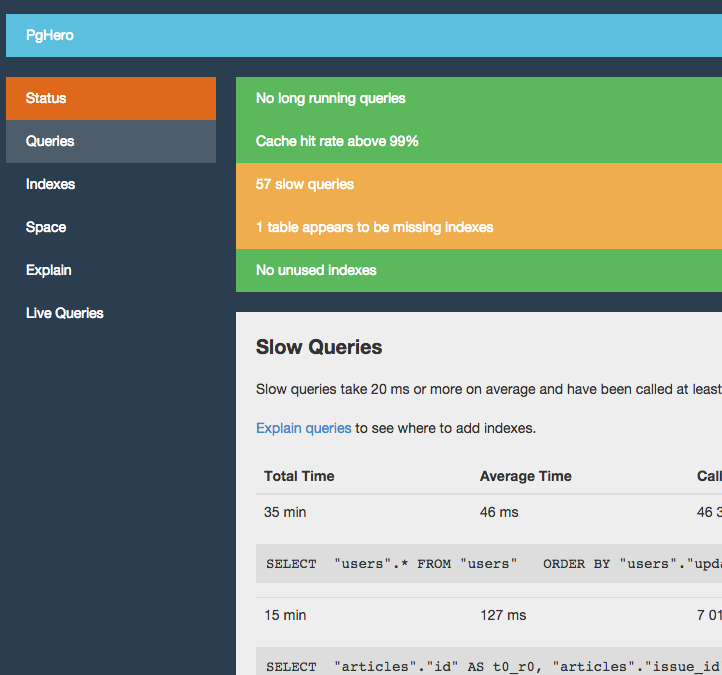This screenshot has width=722, height=675.
Task: Select the Status menu item
Action: 111,99
